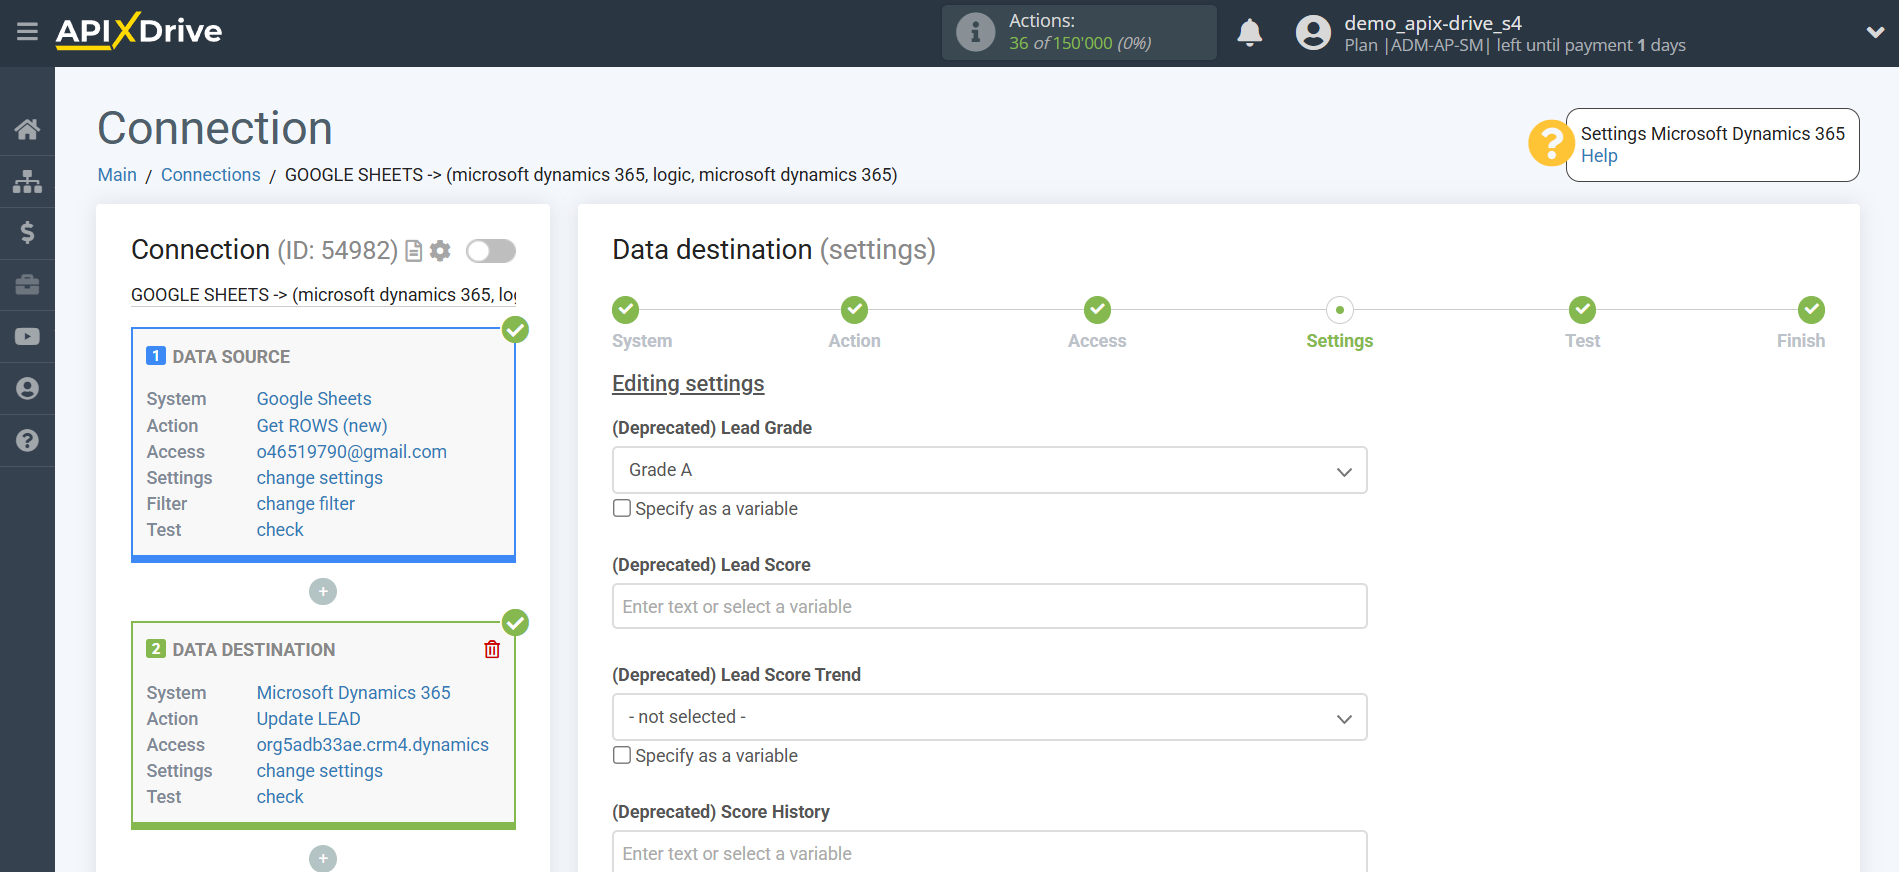This screenshot has height=872, width=1899.
Task: Open the hamburger menu icon
Action: coord(27,32)
